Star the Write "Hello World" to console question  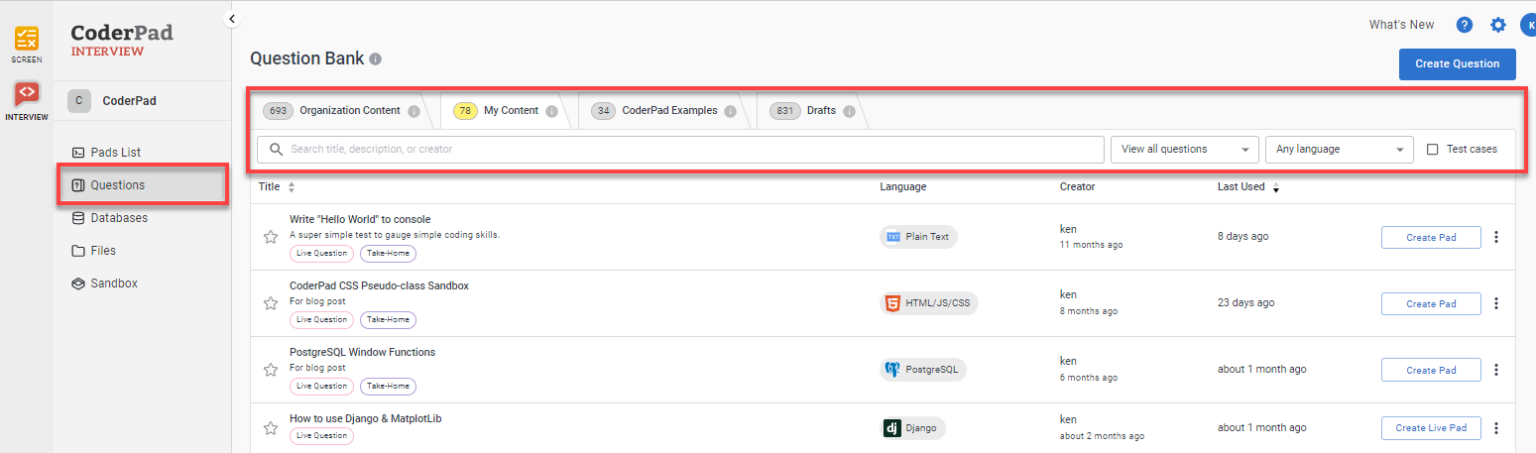(270, 237)
